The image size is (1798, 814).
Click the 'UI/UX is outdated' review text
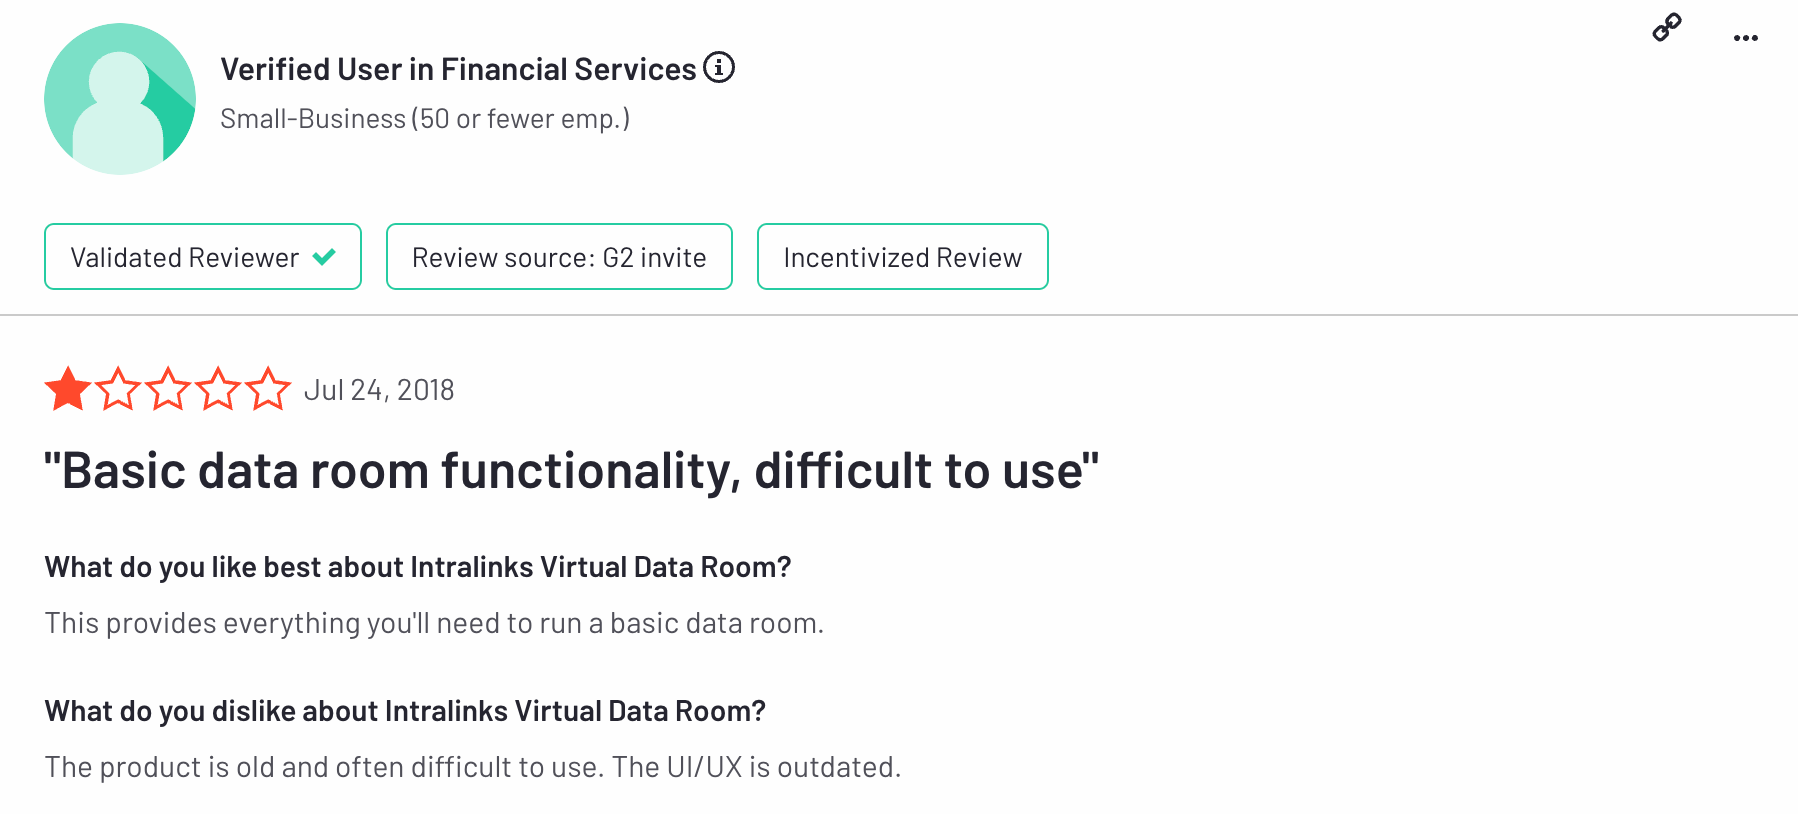click(756, 767)
